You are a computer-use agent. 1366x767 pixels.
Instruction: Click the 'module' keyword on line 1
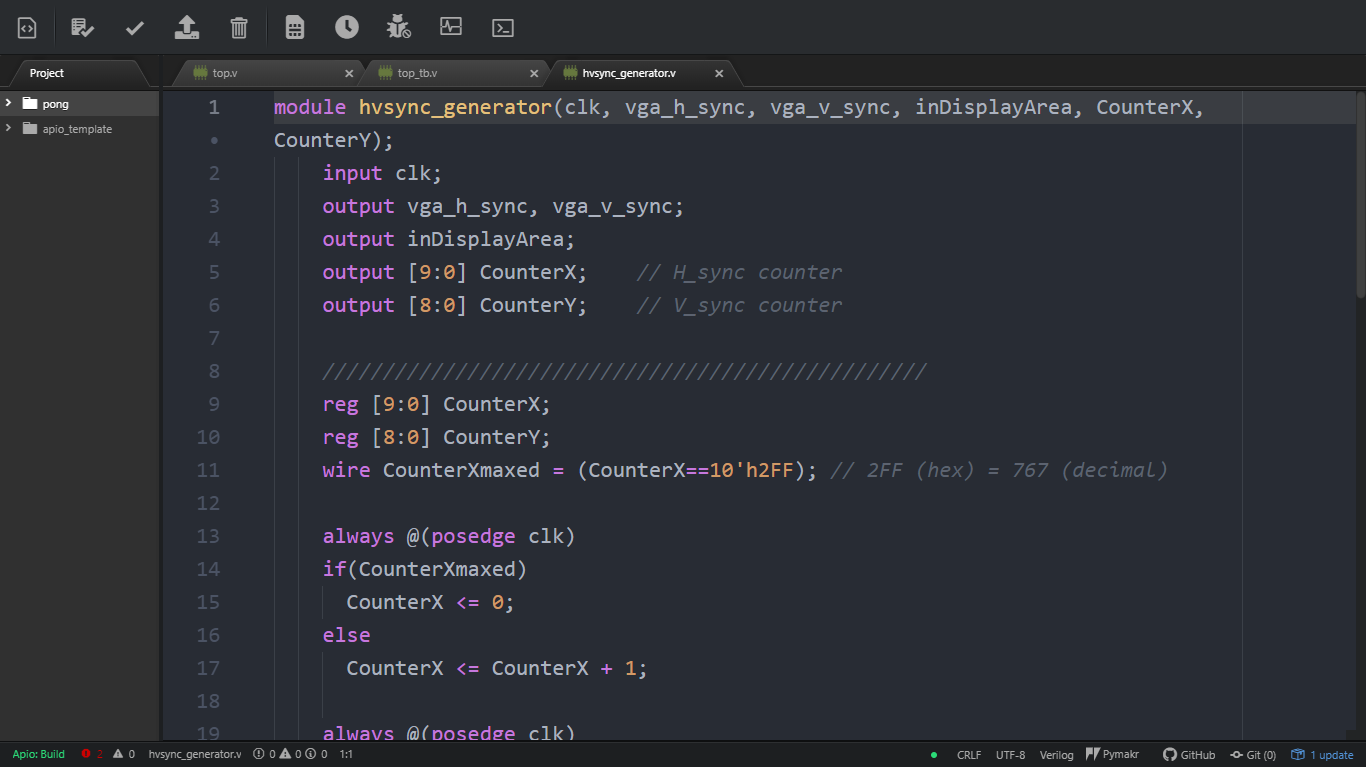[x=310, y=107]
